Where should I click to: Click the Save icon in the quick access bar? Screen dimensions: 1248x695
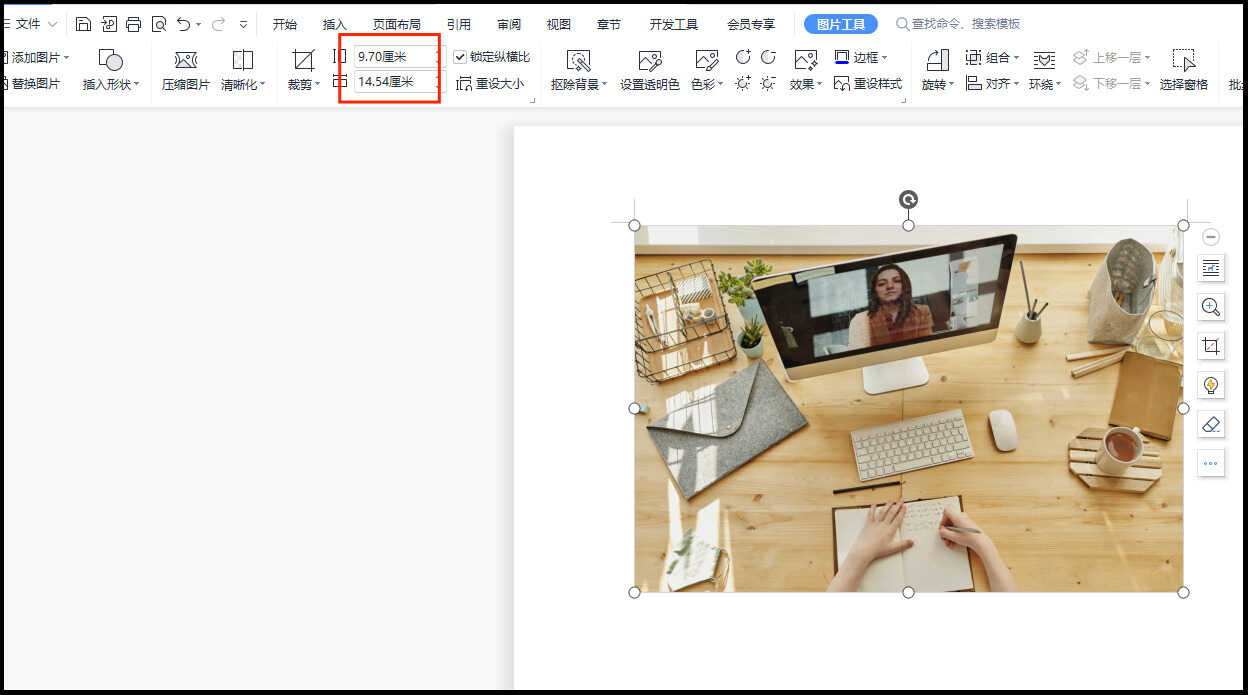(84, 23)
